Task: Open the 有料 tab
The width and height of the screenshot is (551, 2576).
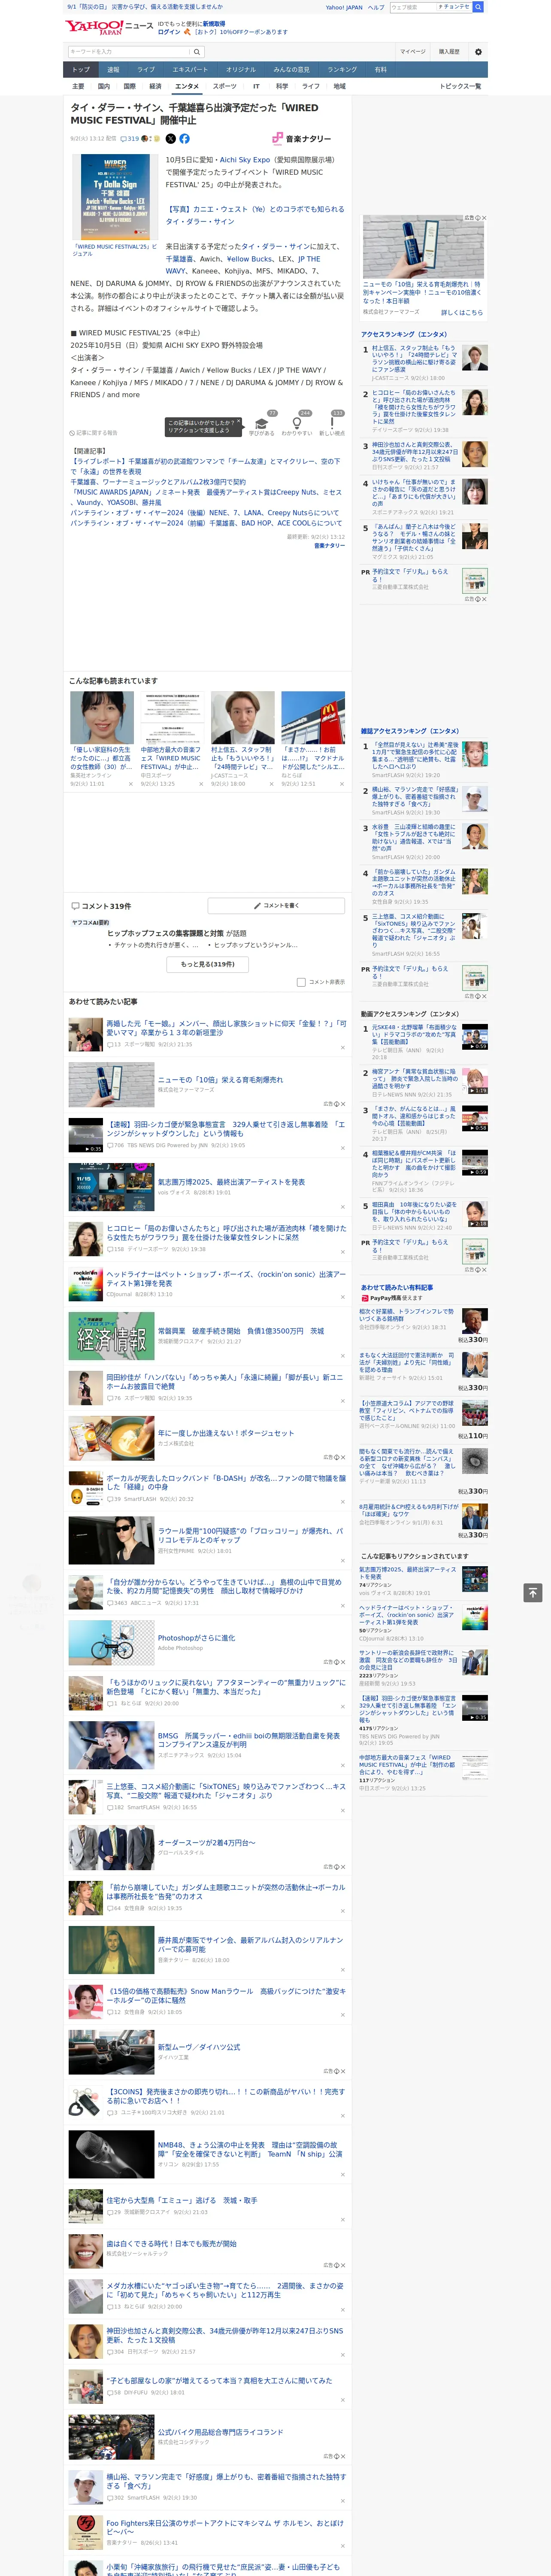Action: coord(380,70)
